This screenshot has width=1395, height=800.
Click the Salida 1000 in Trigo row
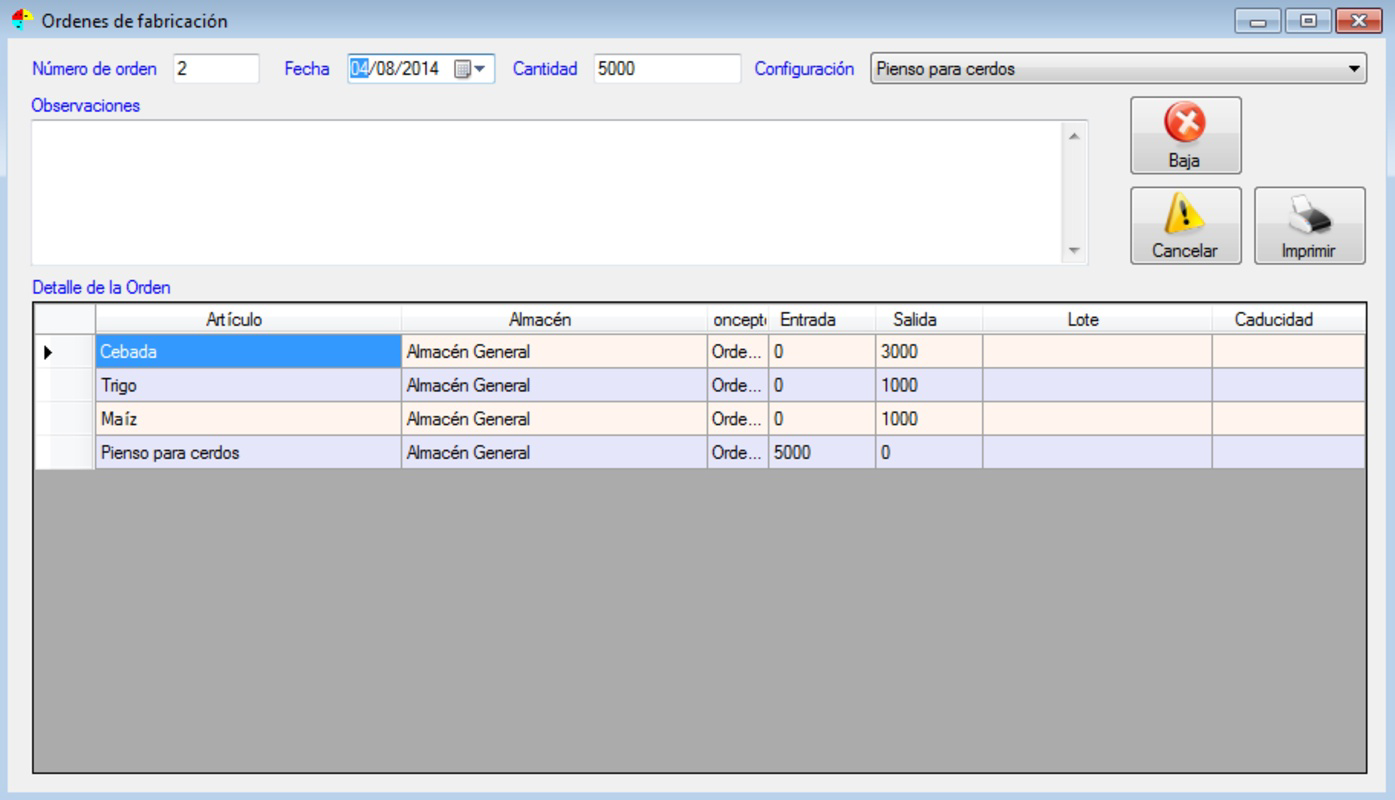[929, 385]
